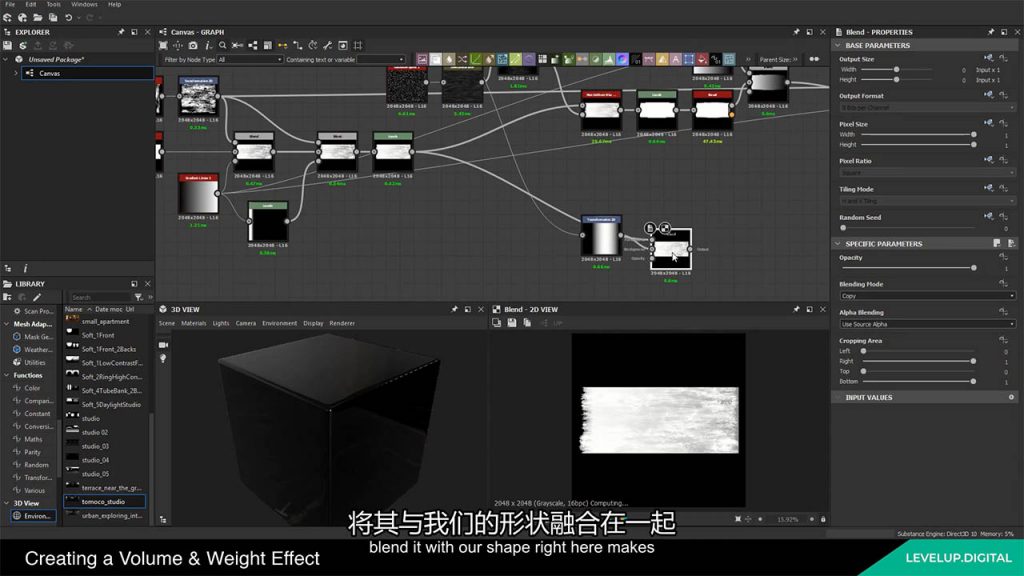
Task: Click the fit-graph-to-view icon in graph toolbar
Action: click(x=163, y=46)
